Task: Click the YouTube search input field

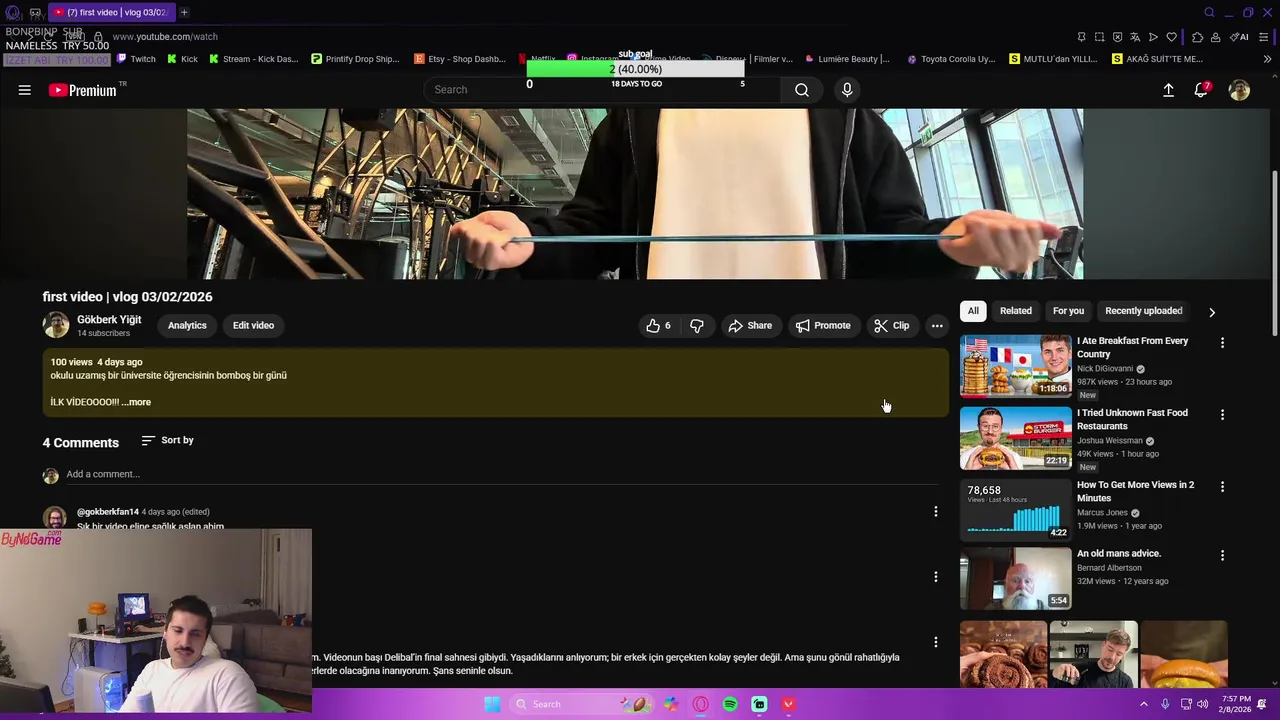Action: coord(602,90)
